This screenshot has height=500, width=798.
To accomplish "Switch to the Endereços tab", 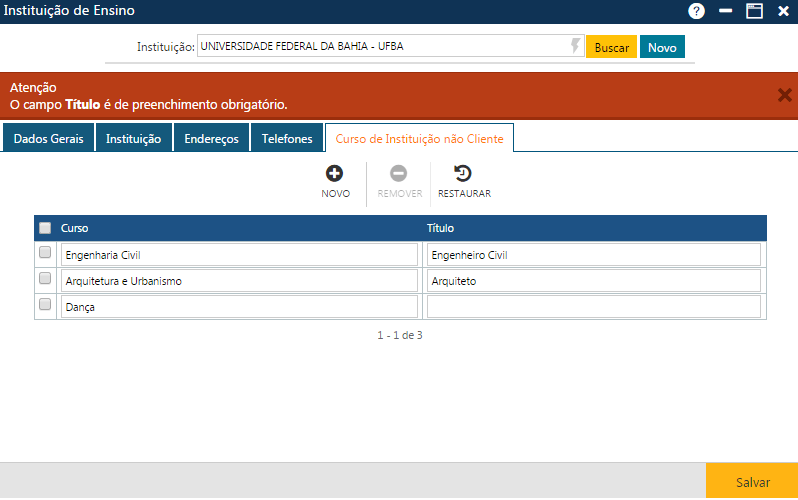I will [211, 139].
